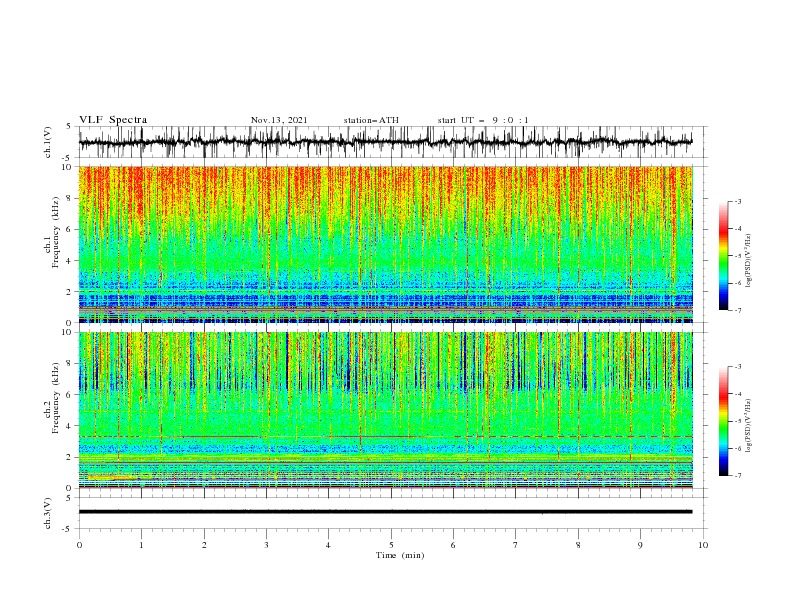Click the "Time (min)" axis label
This screenshot has width=792, height=612.
pyautogui.click(x=400, y=555)
